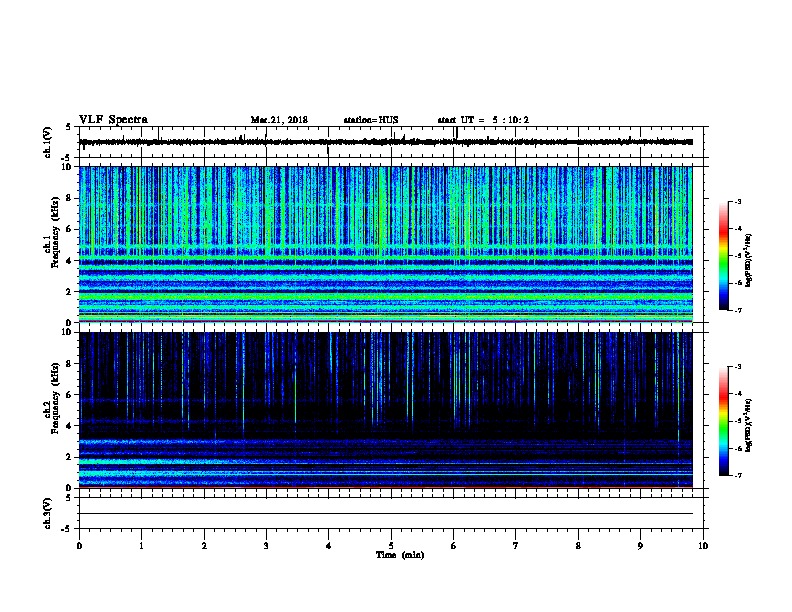
Task: Click the ch.1 colorbar log(PSD) label
Action: coord(748,260)
